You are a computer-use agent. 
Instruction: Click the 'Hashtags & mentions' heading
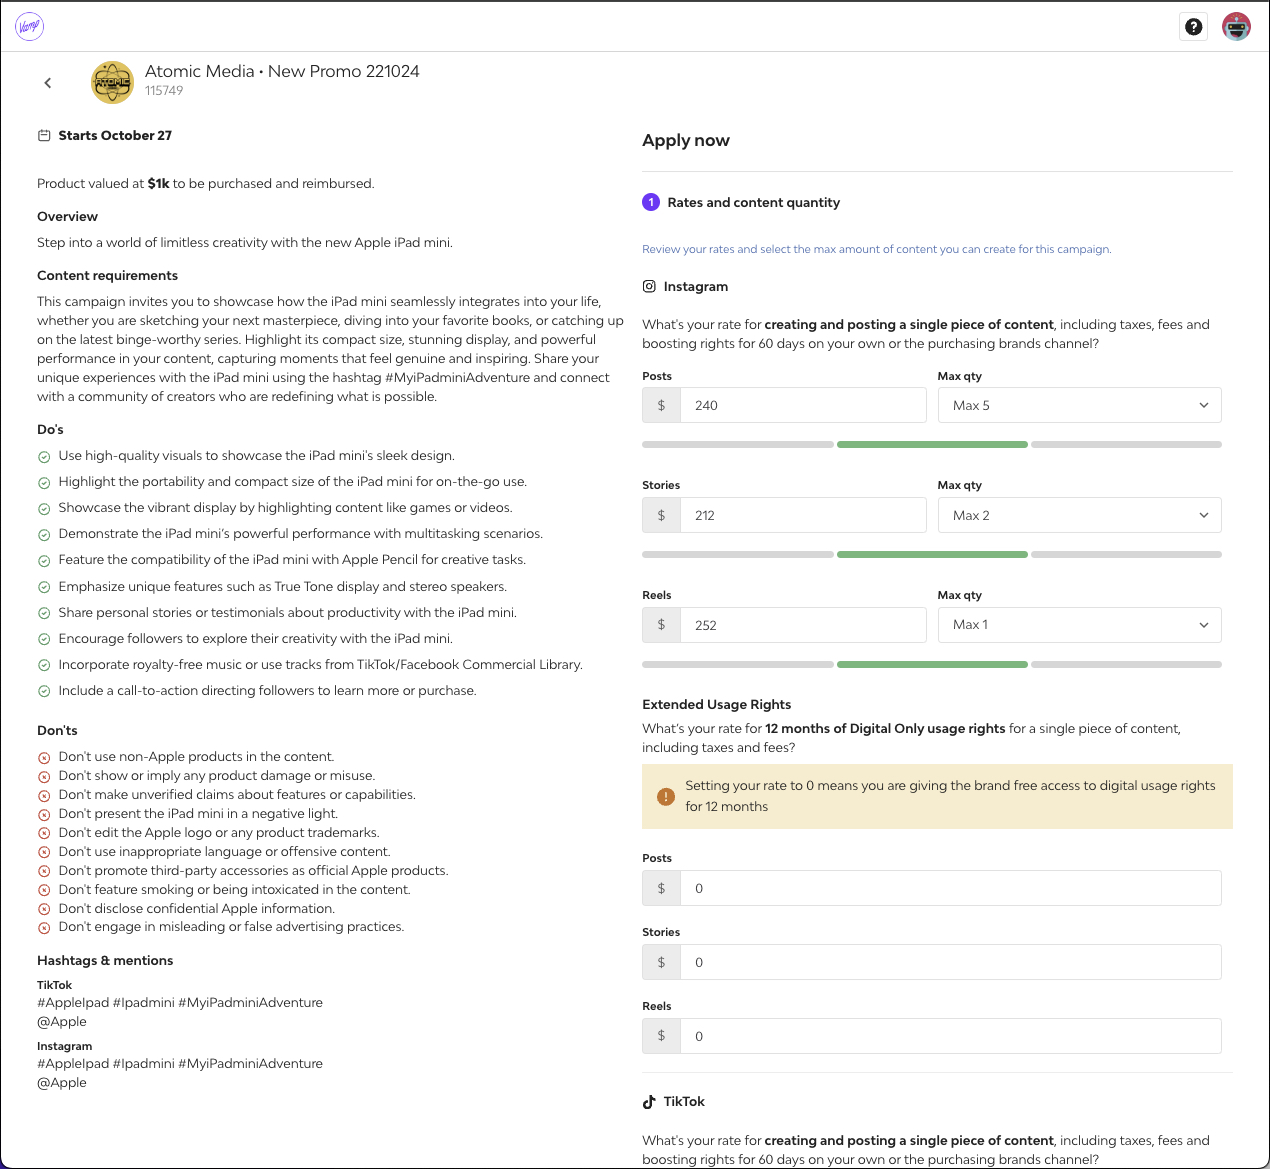pos(105,961)
